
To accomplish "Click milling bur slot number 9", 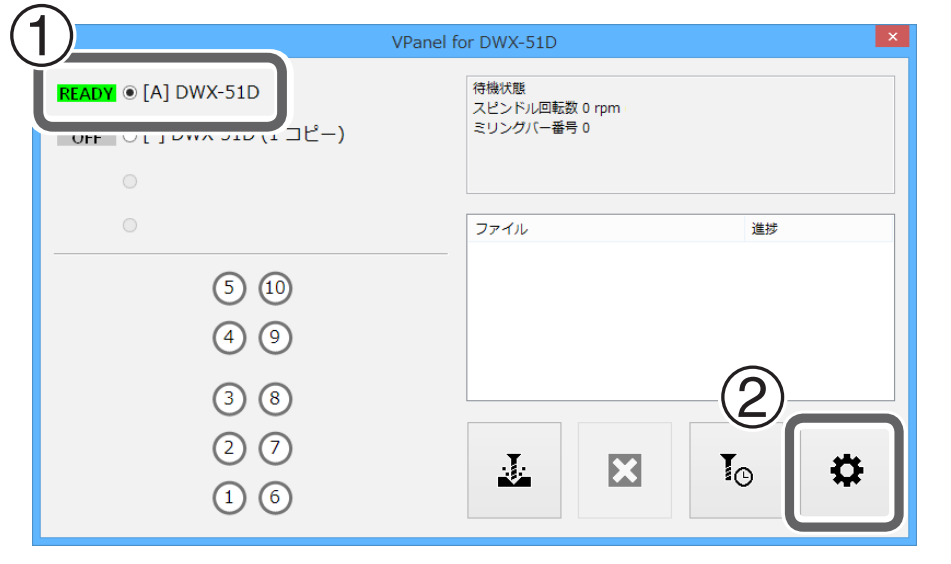I will [x=275, y=337].
